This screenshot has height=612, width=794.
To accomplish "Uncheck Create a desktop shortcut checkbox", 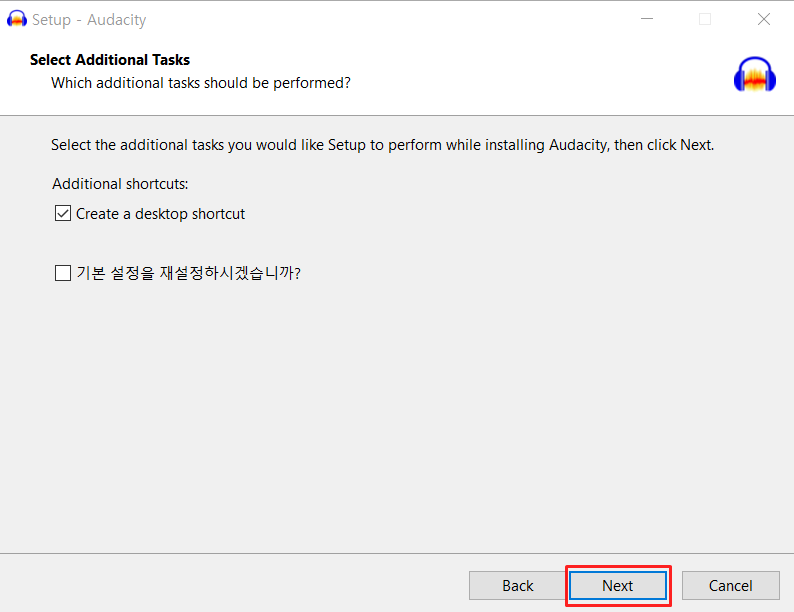I will pos(63,214).
